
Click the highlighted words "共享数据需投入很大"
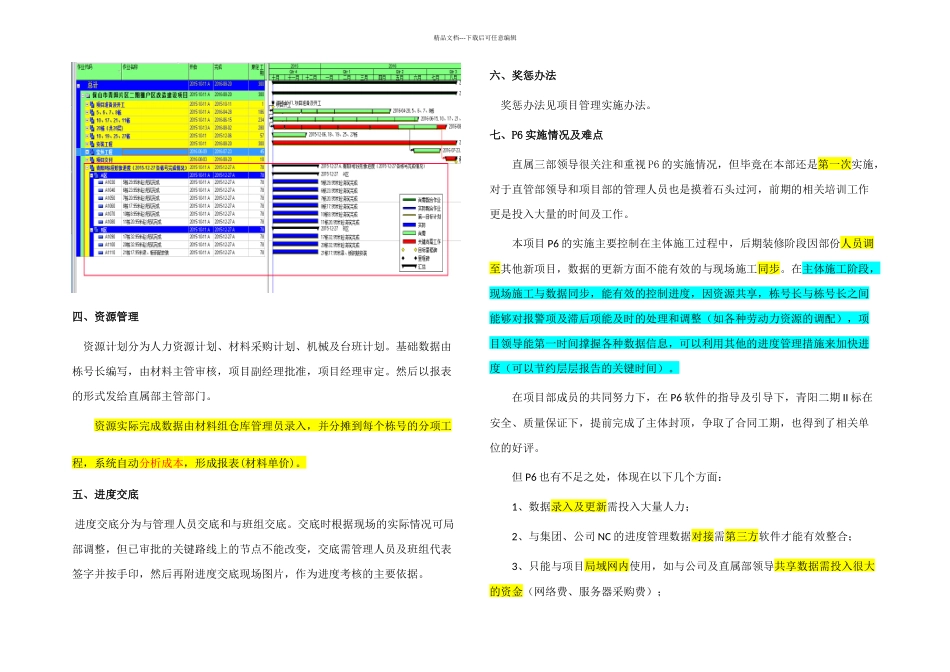[x=825, y=566]
